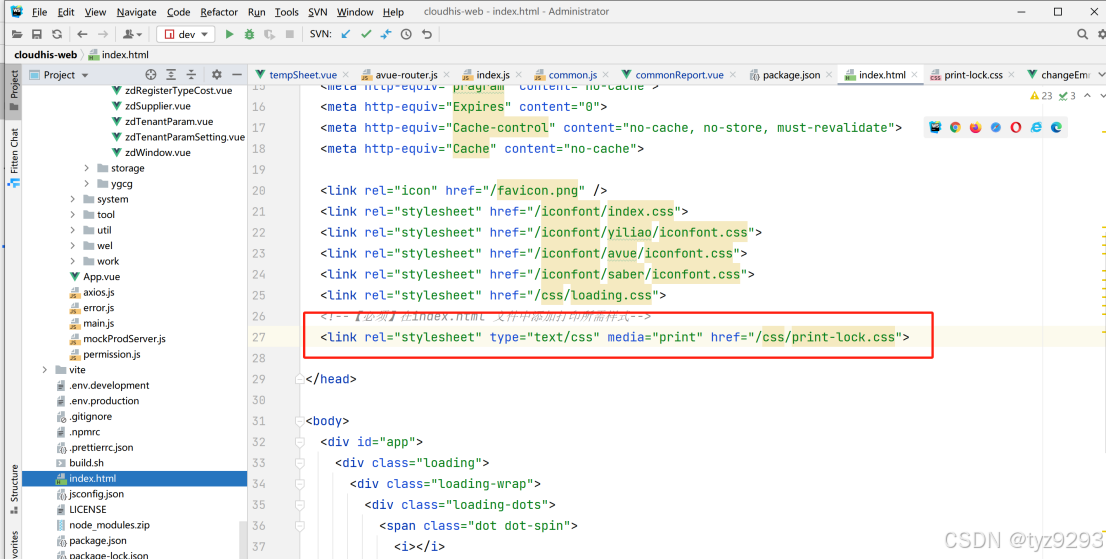This screenshot has width=1107, height=560.
Task: Open the File menu
Action: pos(40,12)
